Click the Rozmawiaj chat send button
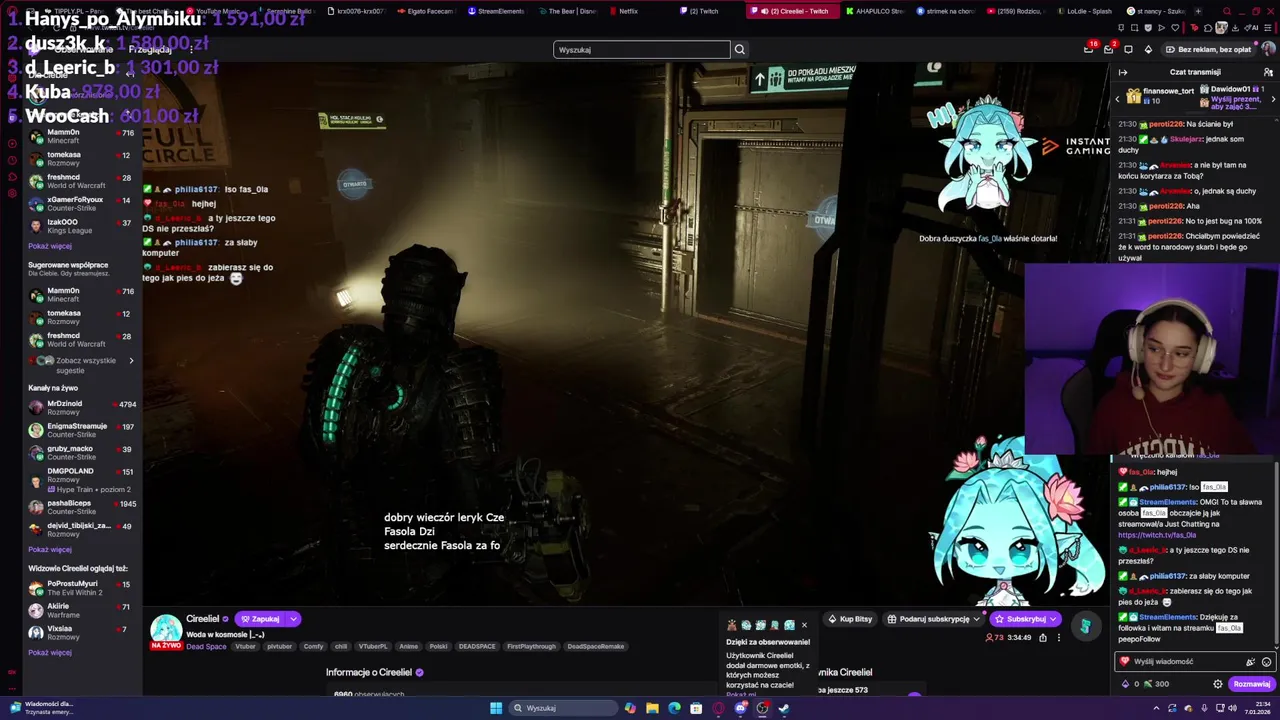1280x720 pixels. (1251, 684)
